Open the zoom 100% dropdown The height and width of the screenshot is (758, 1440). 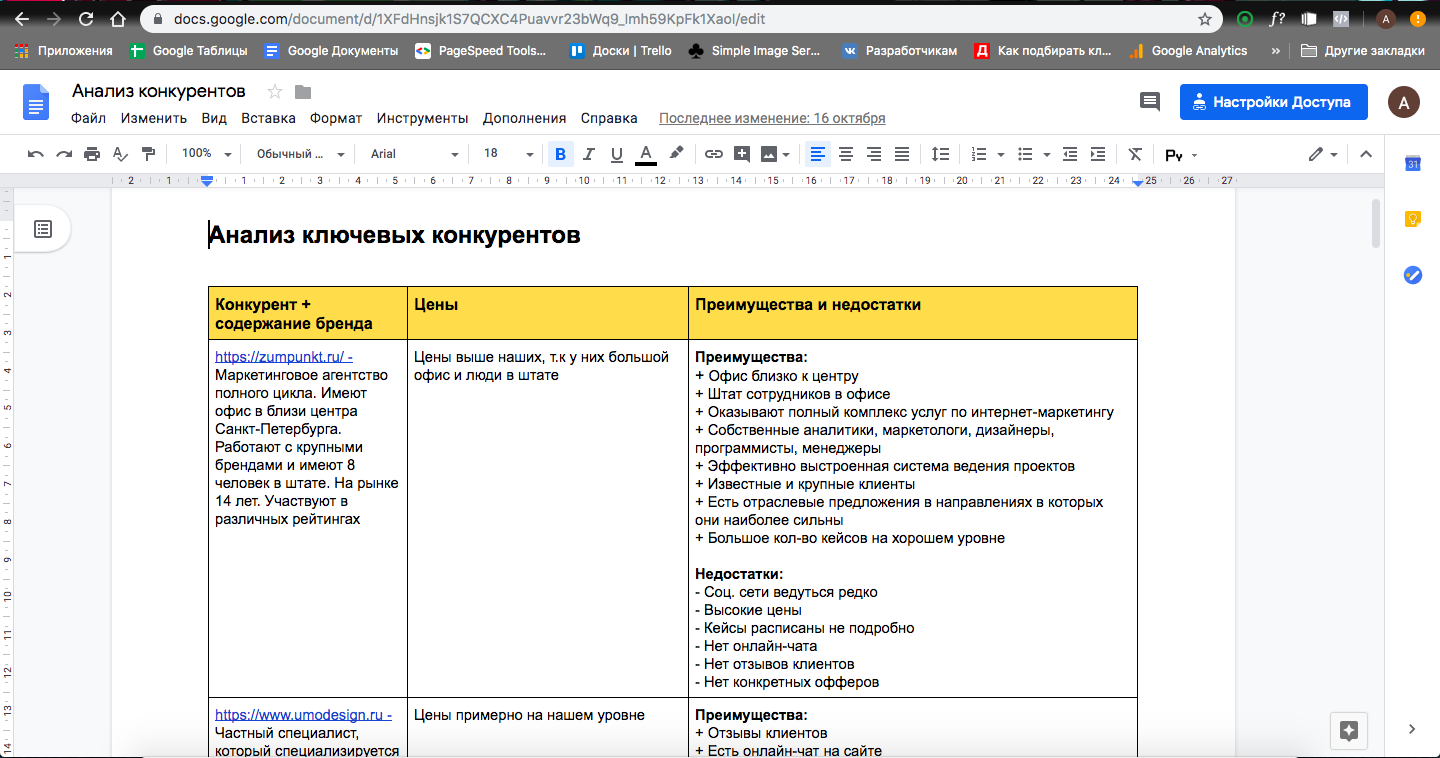(x=206, y=154)
